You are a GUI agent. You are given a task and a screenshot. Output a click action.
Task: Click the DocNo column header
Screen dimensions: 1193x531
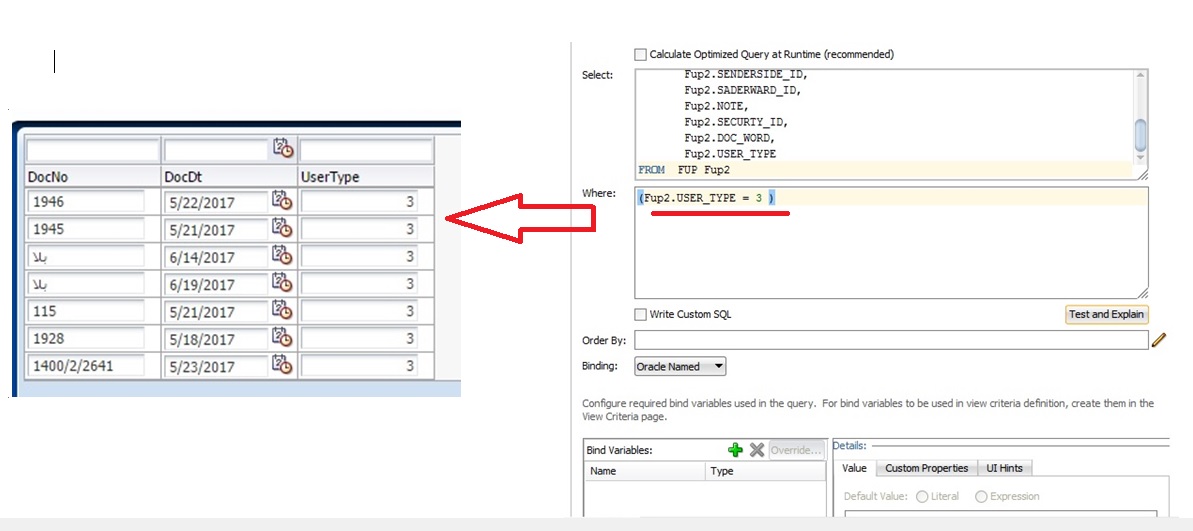[92, 177]
